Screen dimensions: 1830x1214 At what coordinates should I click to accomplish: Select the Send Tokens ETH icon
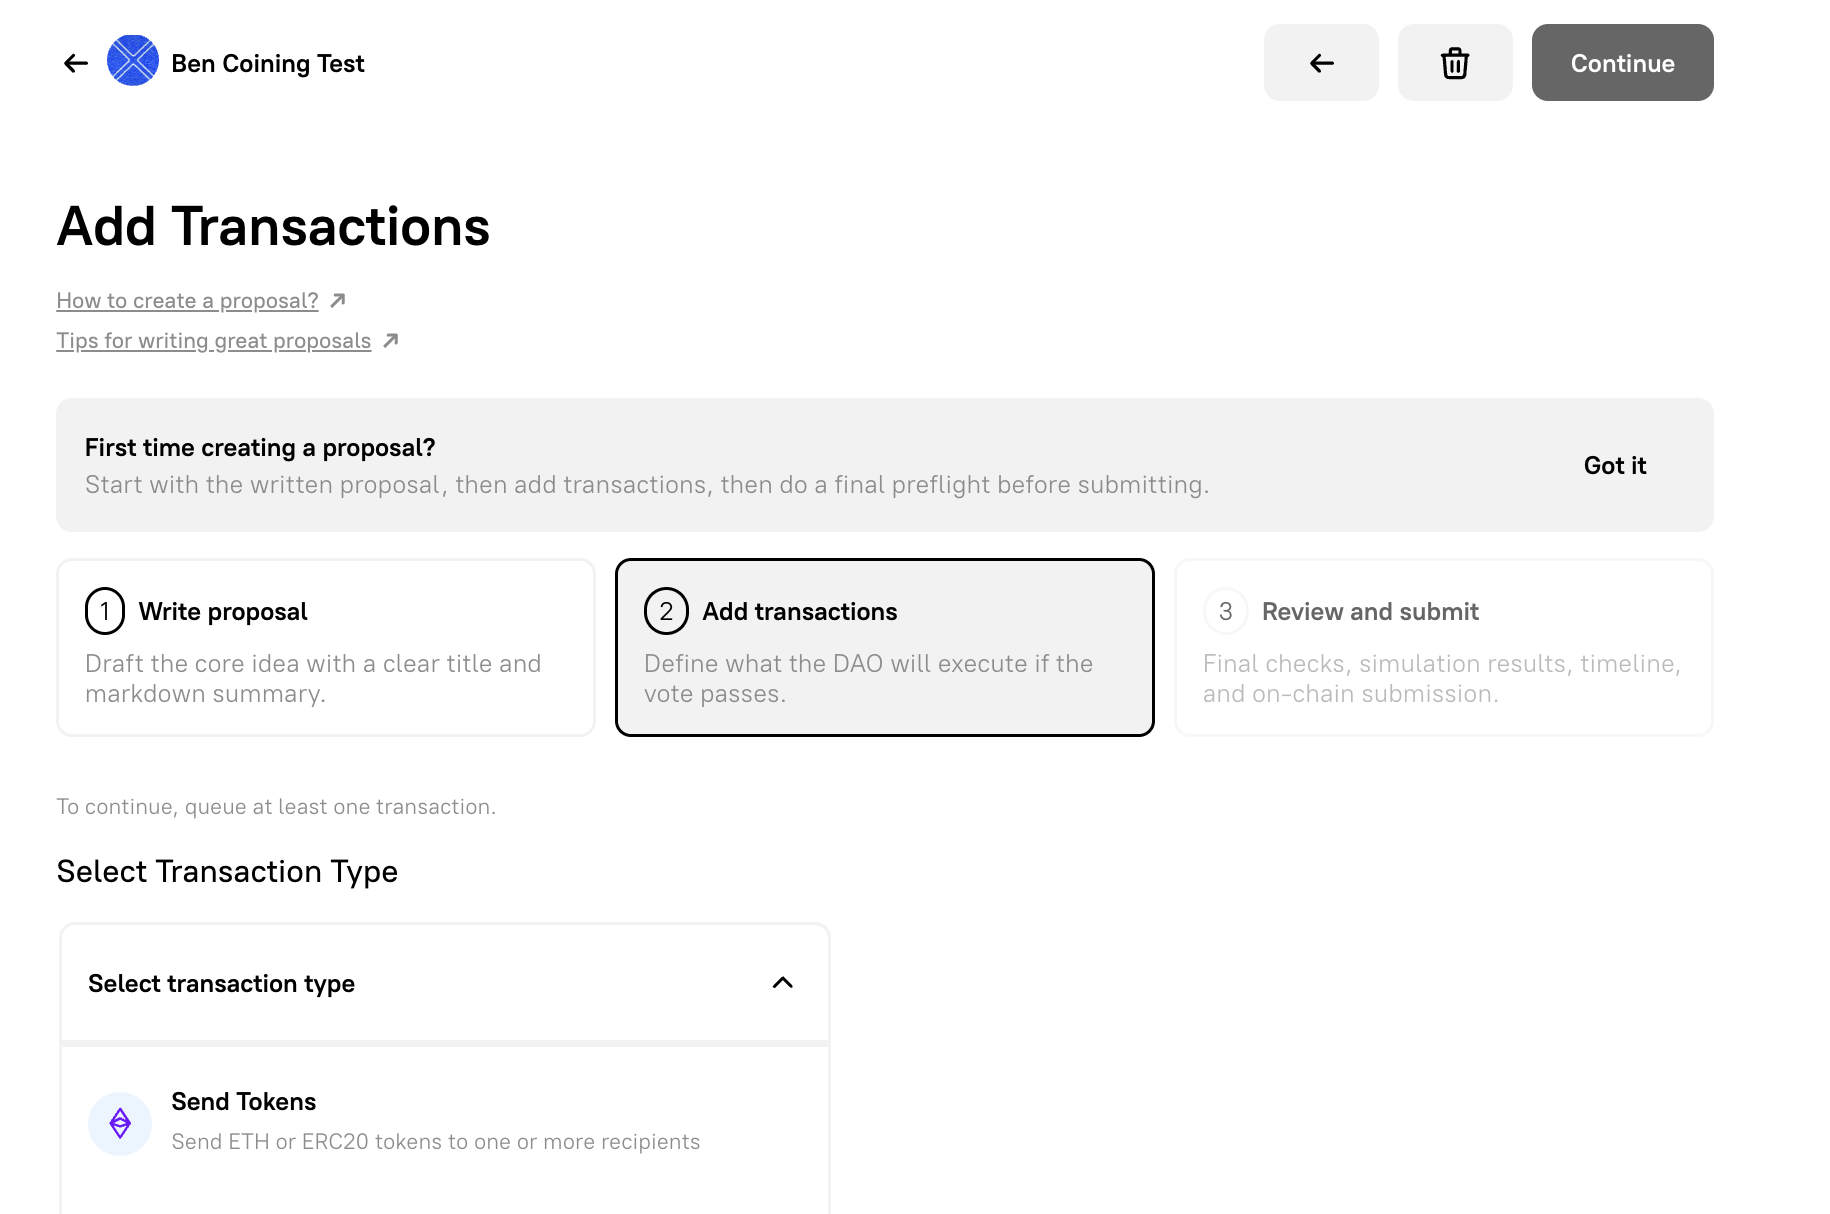120,1123
